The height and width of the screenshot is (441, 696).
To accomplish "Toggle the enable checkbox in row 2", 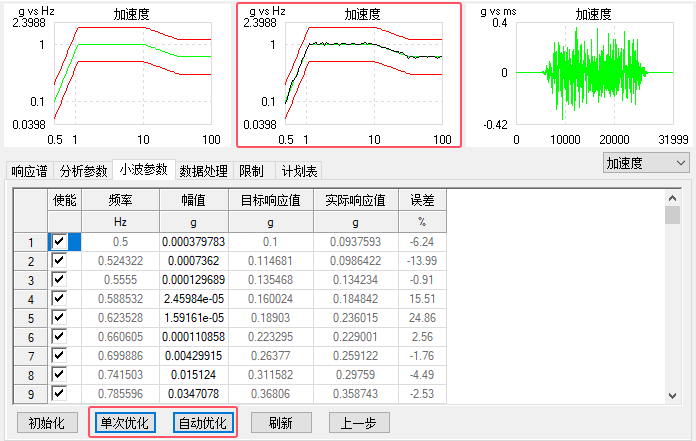I will 59,260.
